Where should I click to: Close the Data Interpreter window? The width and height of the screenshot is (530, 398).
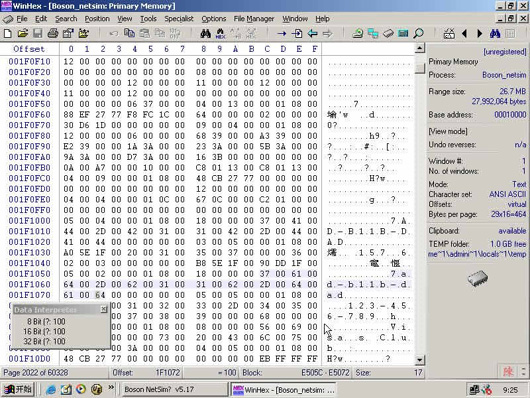(104, 309)
